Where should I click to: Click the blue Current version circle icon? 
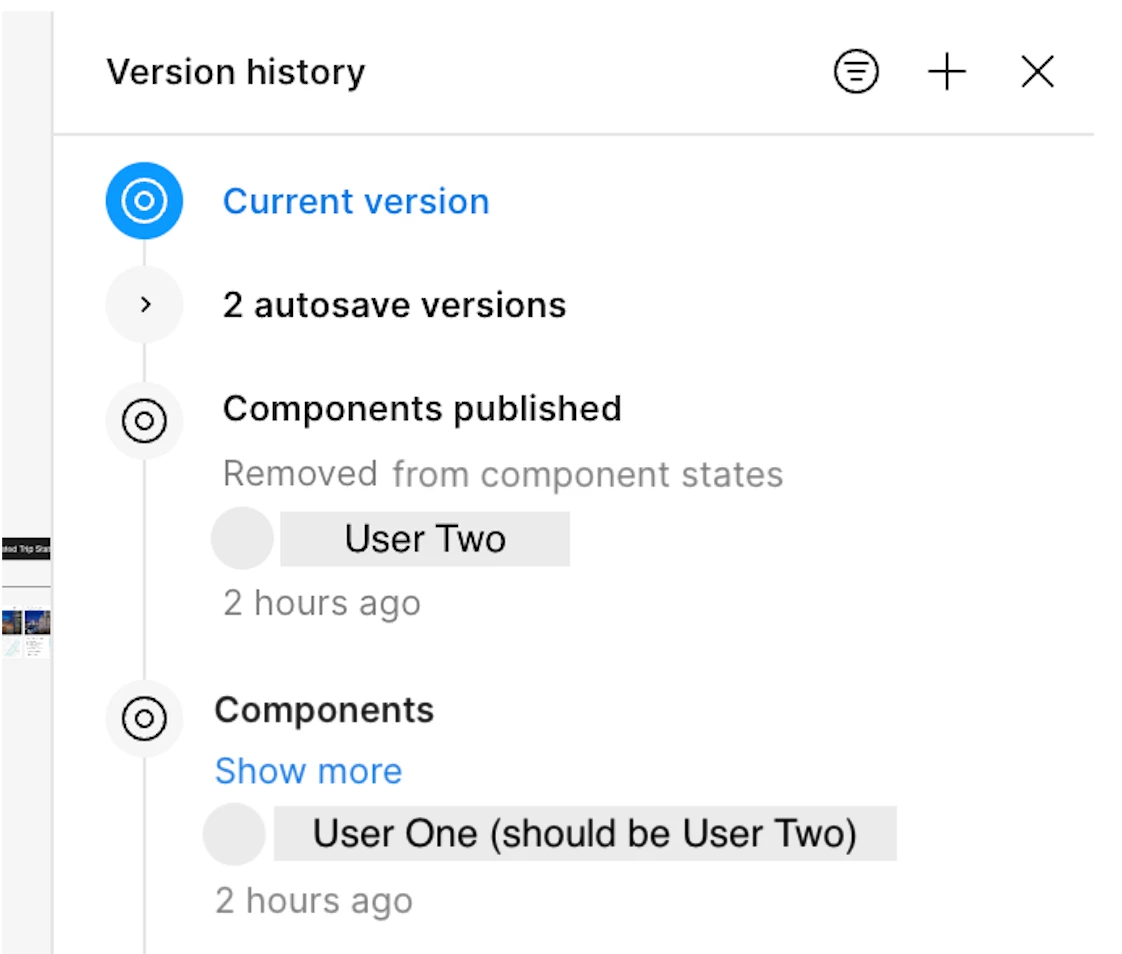(x=144, y=201)
